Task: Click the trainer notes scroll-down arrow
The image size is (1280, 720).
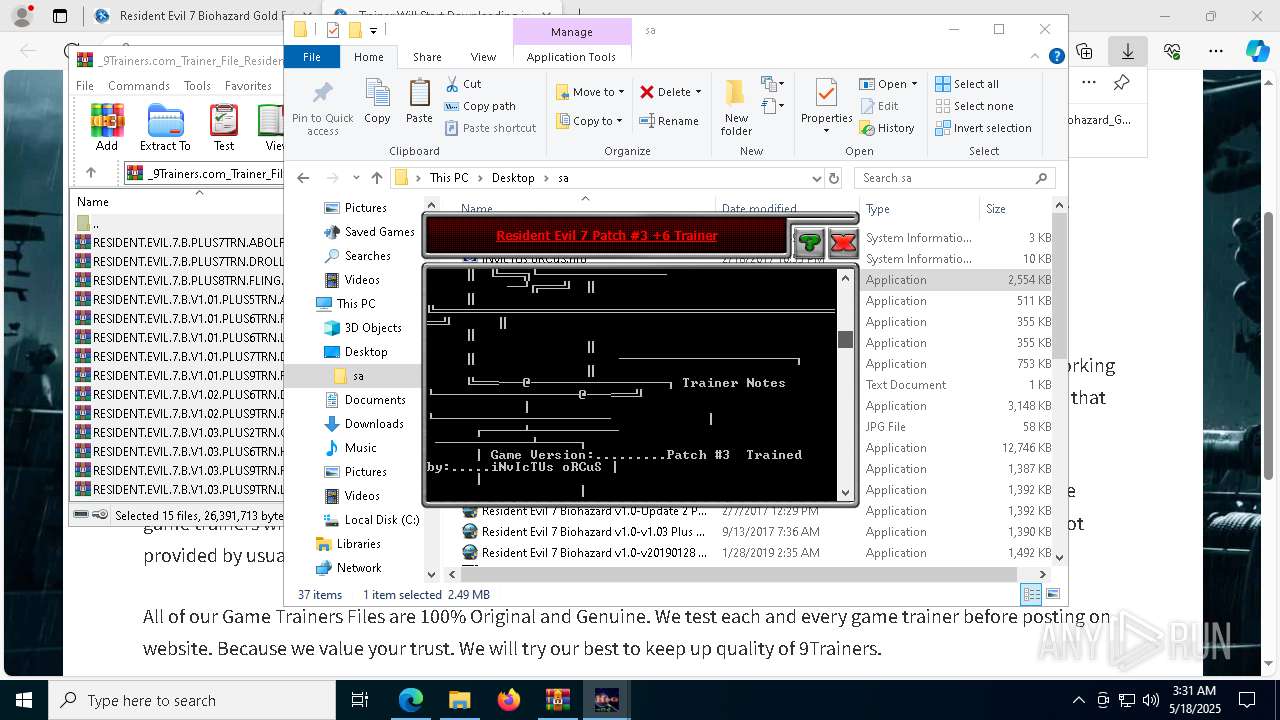Action: 846,492
